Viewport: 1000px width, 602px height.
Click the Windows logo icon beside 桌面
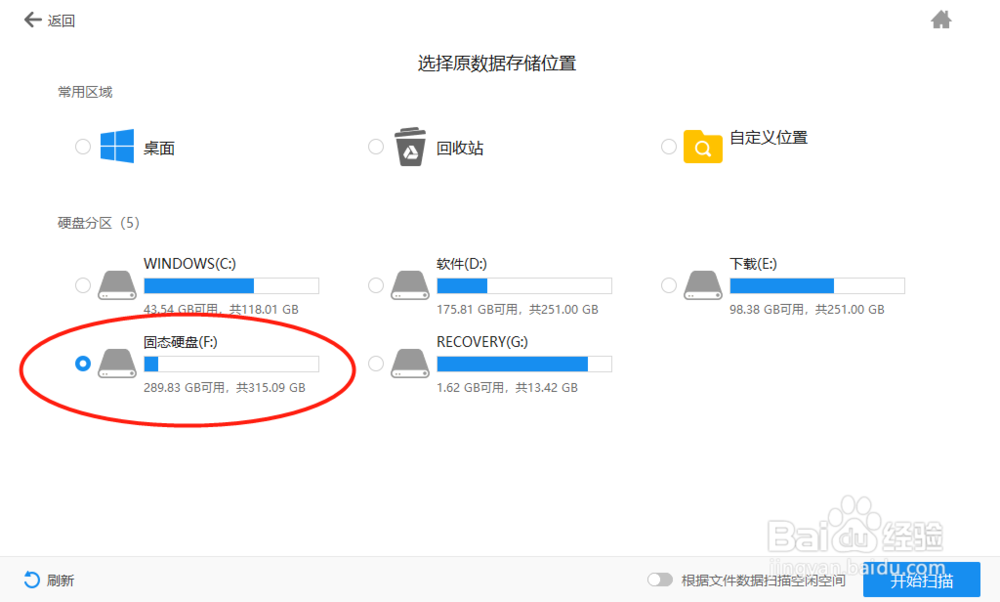click(x=117, y=145)
